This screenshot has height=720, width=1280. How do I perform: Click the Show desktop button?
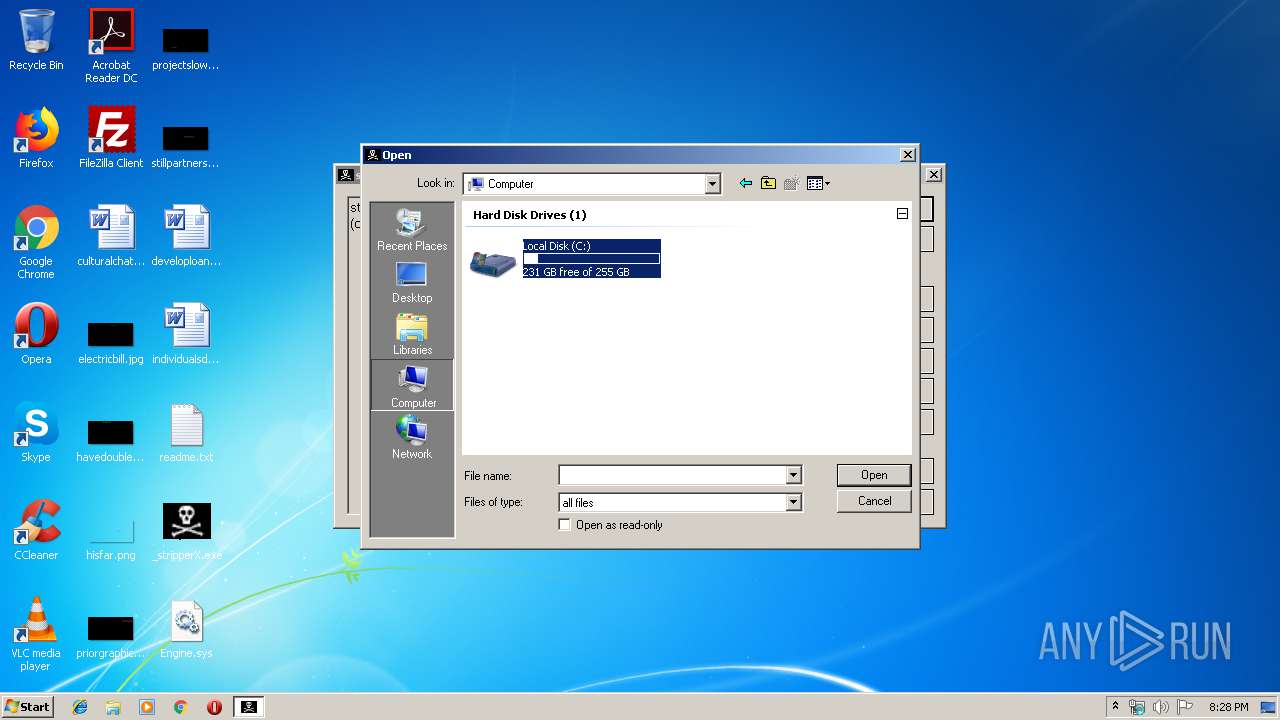(1269, 707)
